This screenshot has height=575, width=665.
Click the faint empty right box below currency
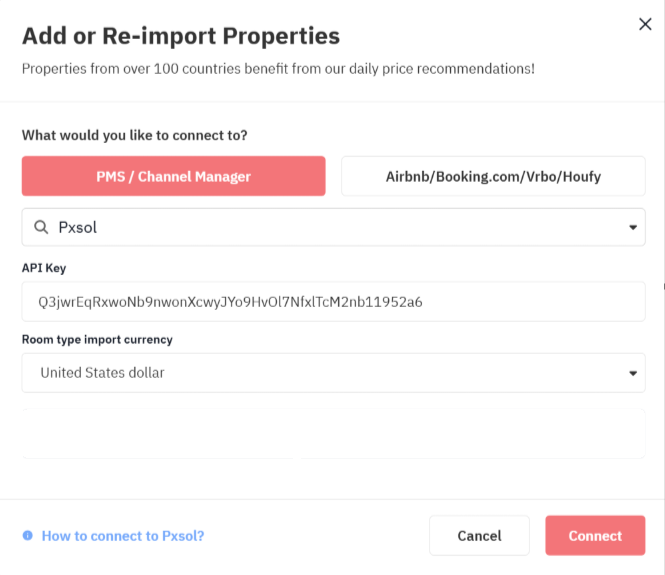473,433
